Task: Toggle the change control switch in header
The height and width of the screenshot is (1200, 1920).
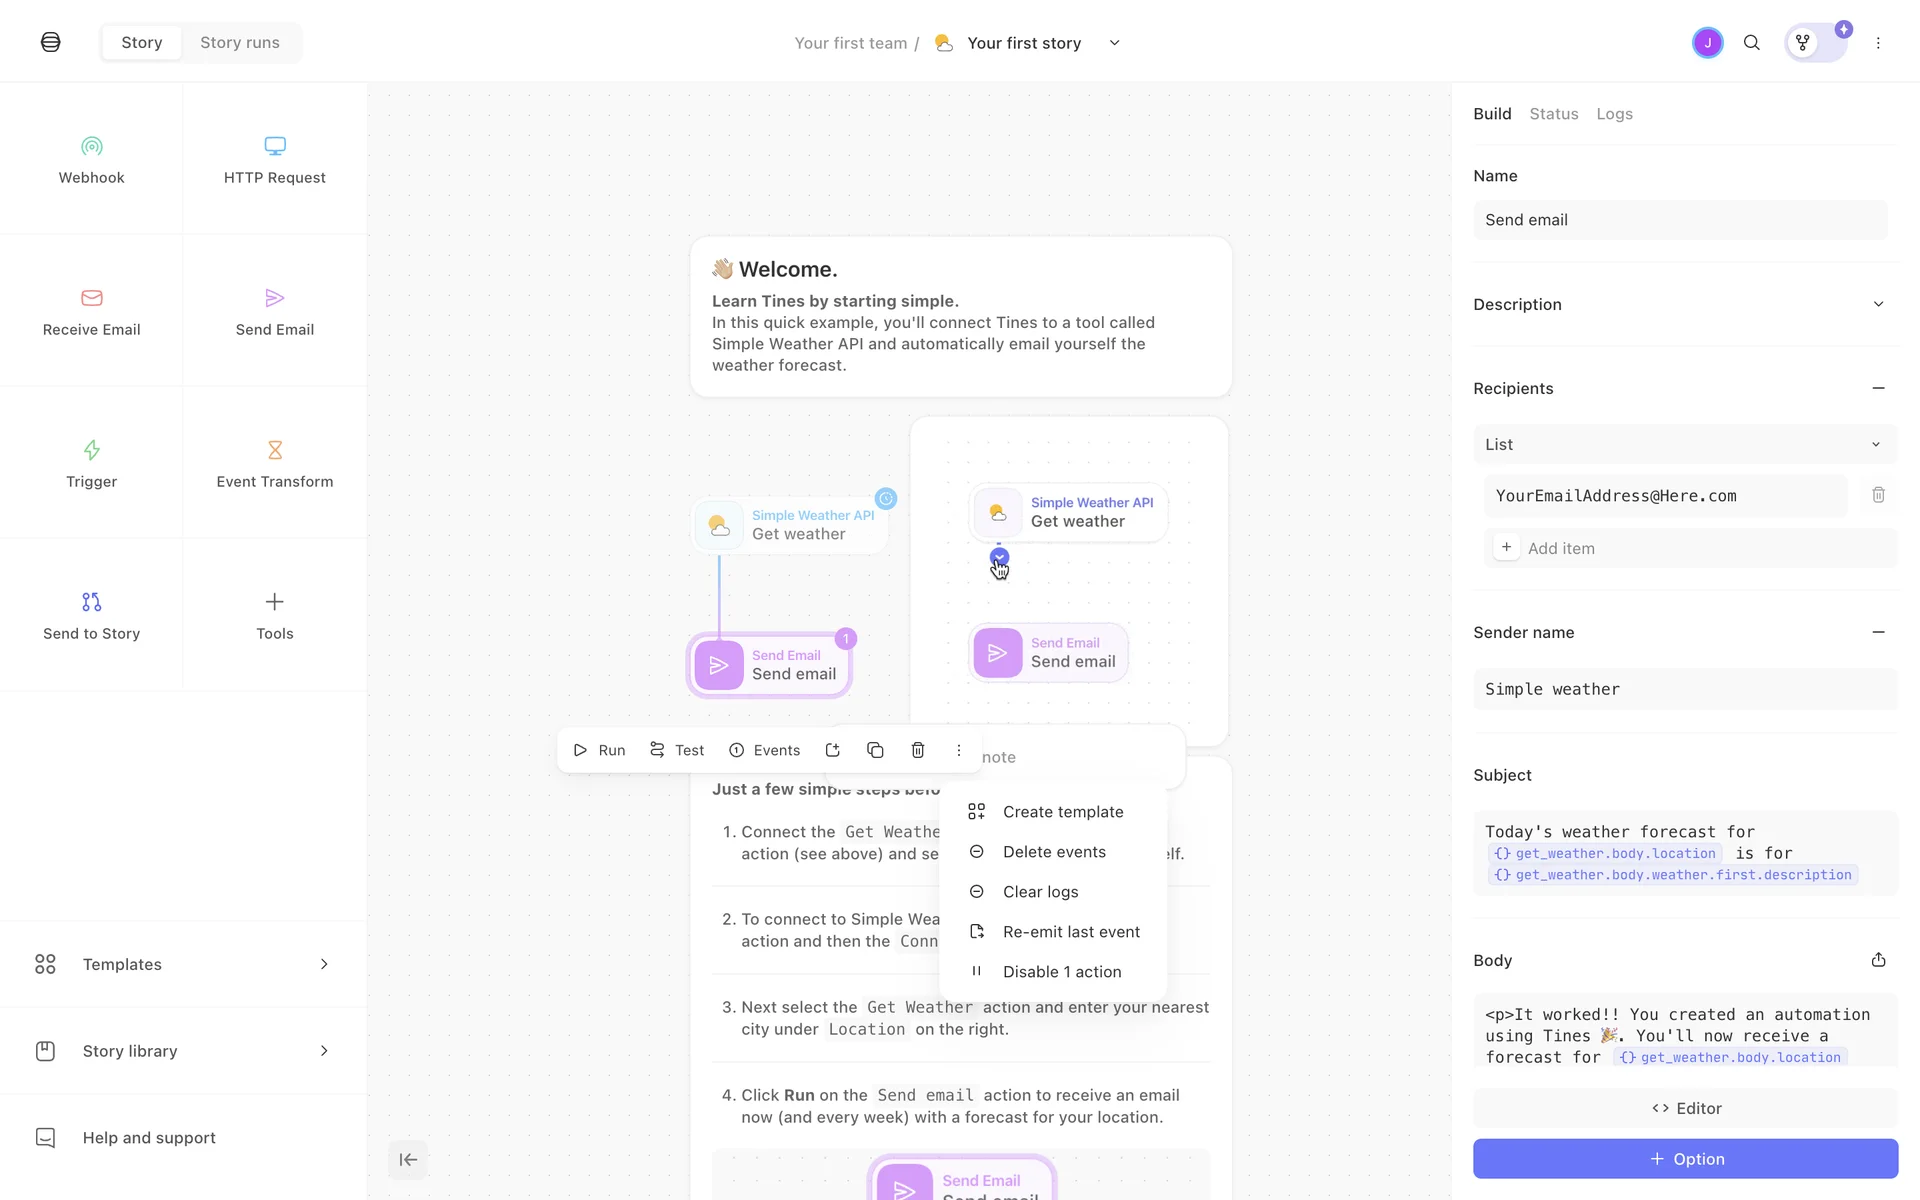Action: click(1815, 43)
